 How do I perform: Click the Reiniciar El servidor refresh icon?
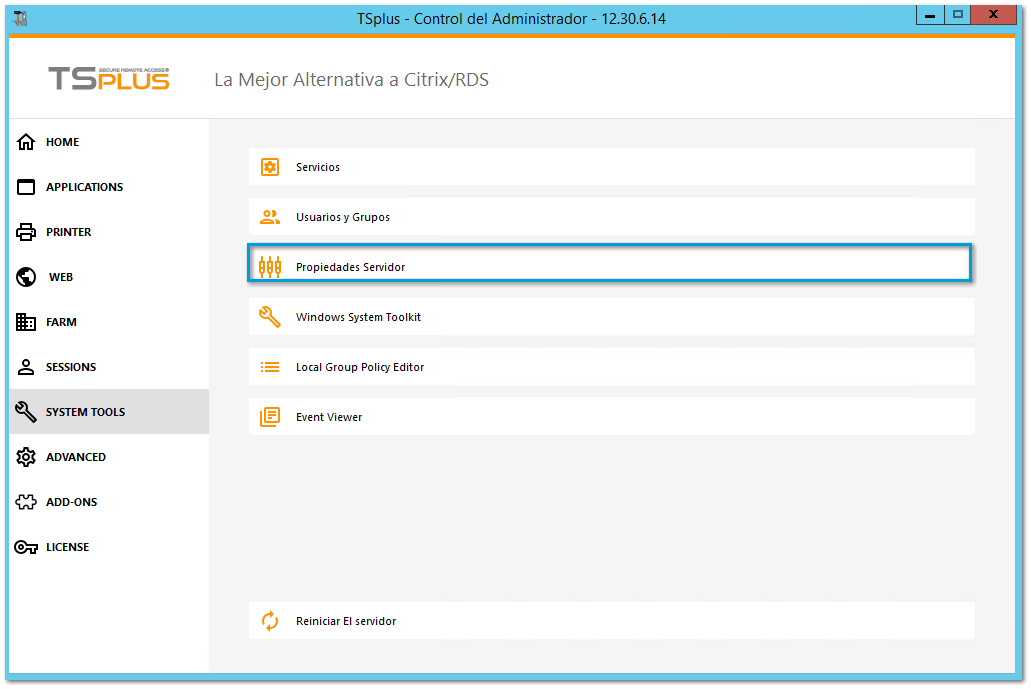point(270,621)
